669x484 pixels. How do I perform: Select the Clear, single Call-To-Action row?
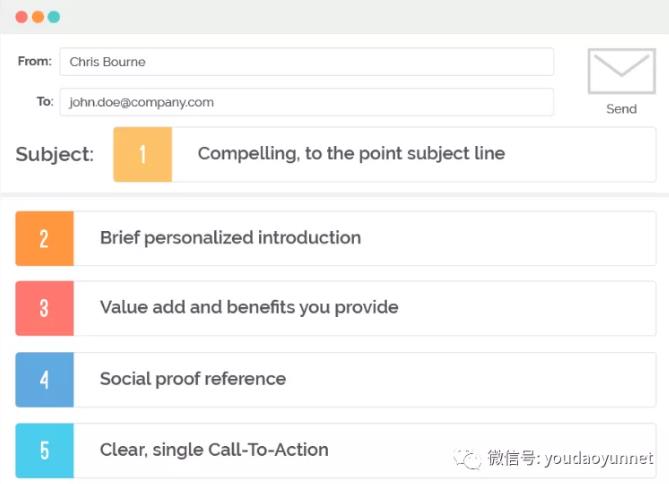364,450
